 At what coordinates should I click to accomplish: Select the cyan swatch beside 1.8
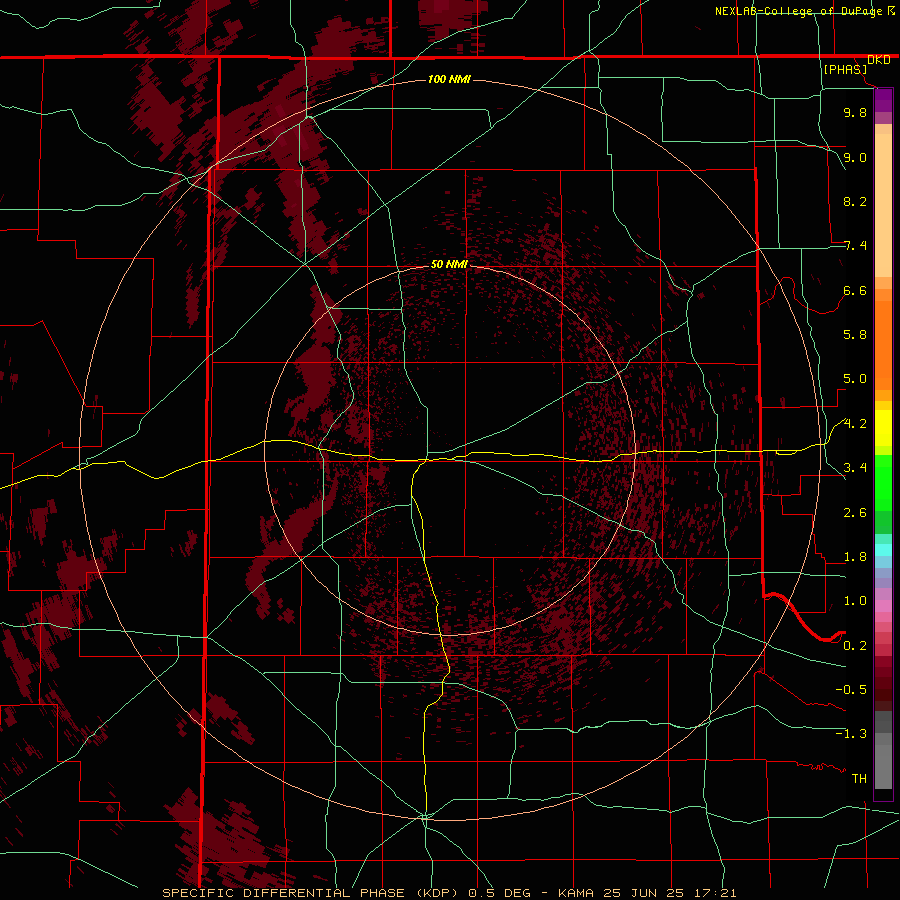(x=883, y=550)
